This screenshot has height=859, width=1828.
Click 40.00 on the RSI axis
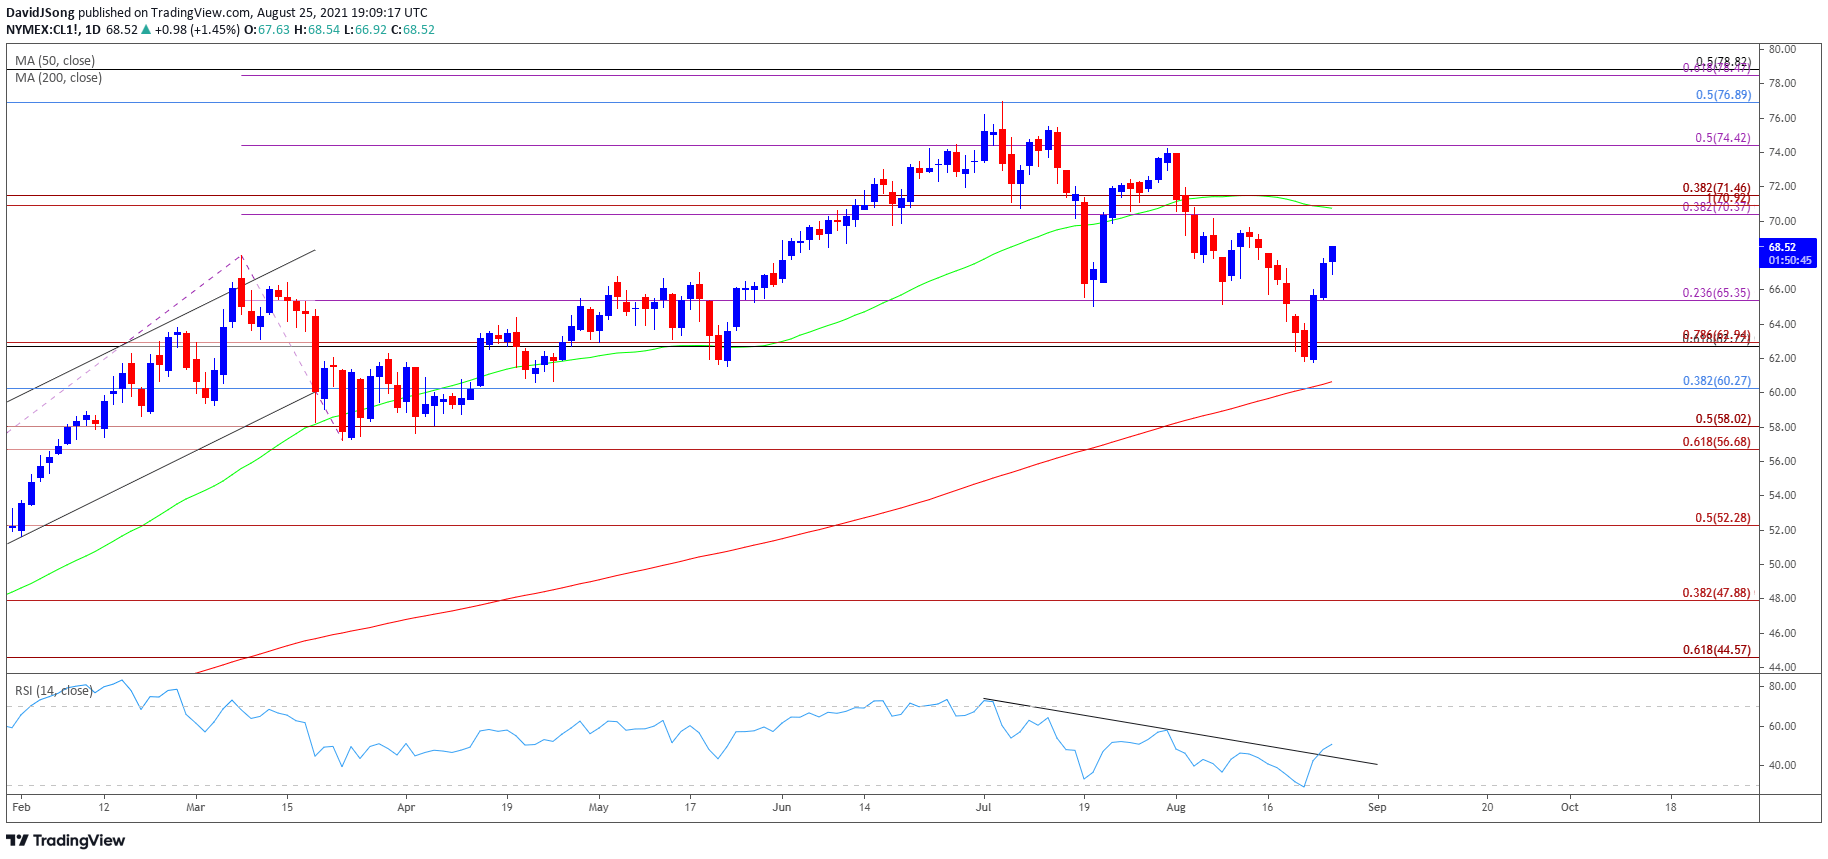pyautogui.click(x=1782, y=765)
